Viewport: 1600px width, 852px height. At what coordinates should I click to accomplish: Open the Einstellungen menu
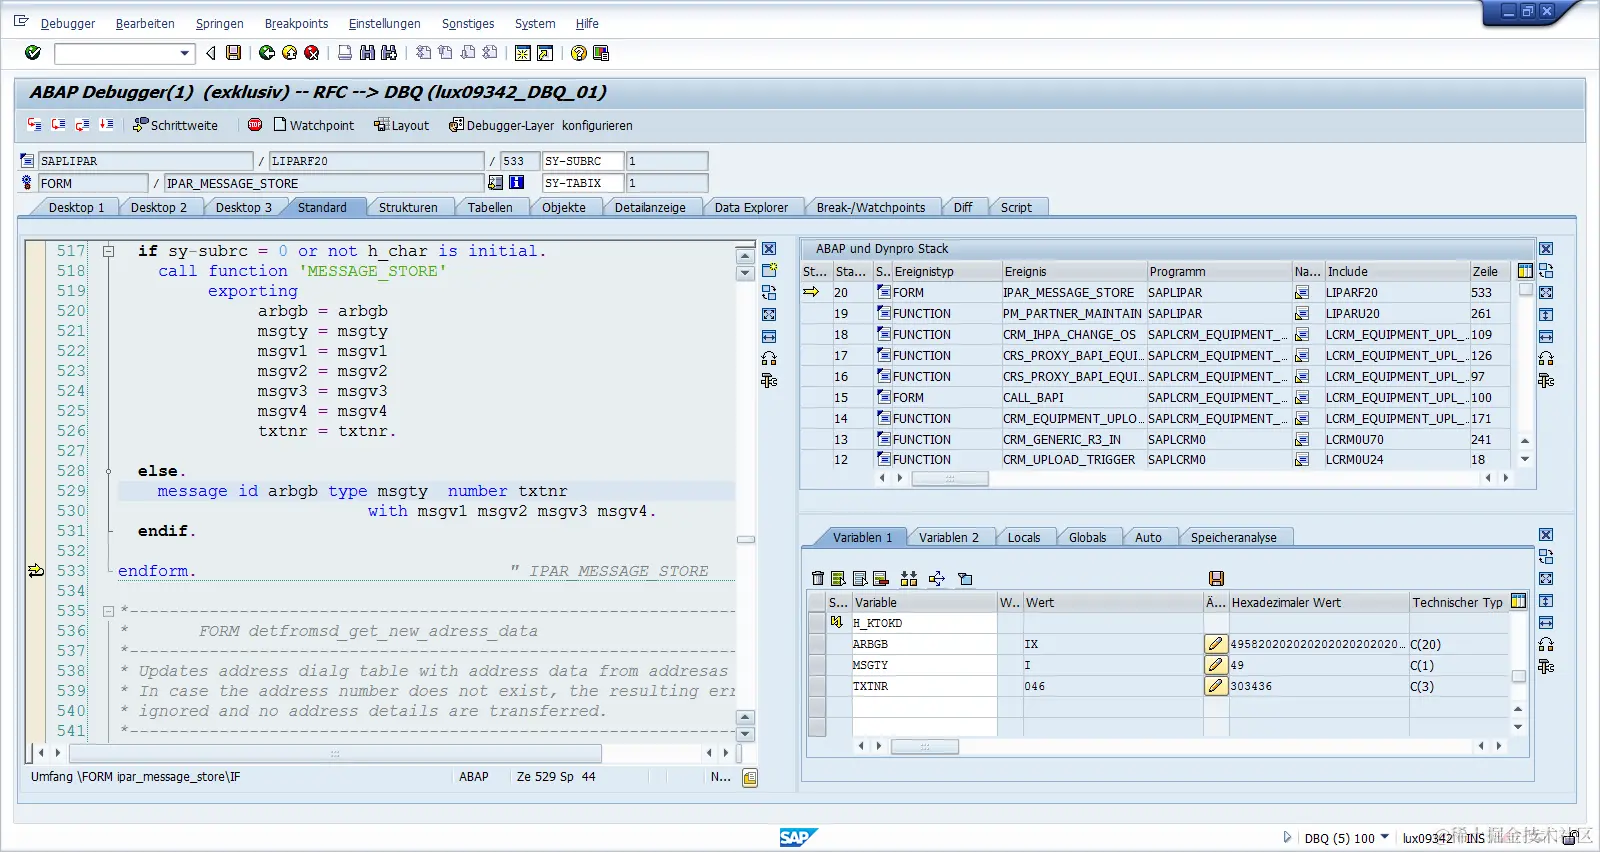tap(384, 24)
